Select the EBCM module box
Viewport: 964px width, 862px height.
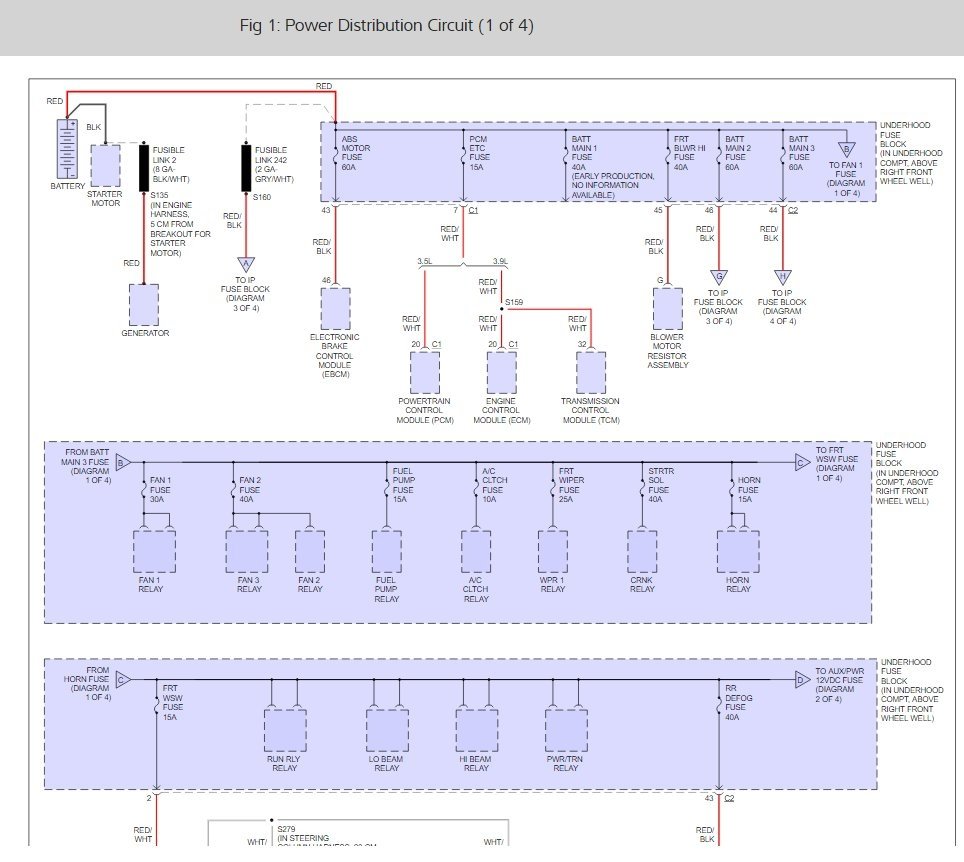pos(336,309)
